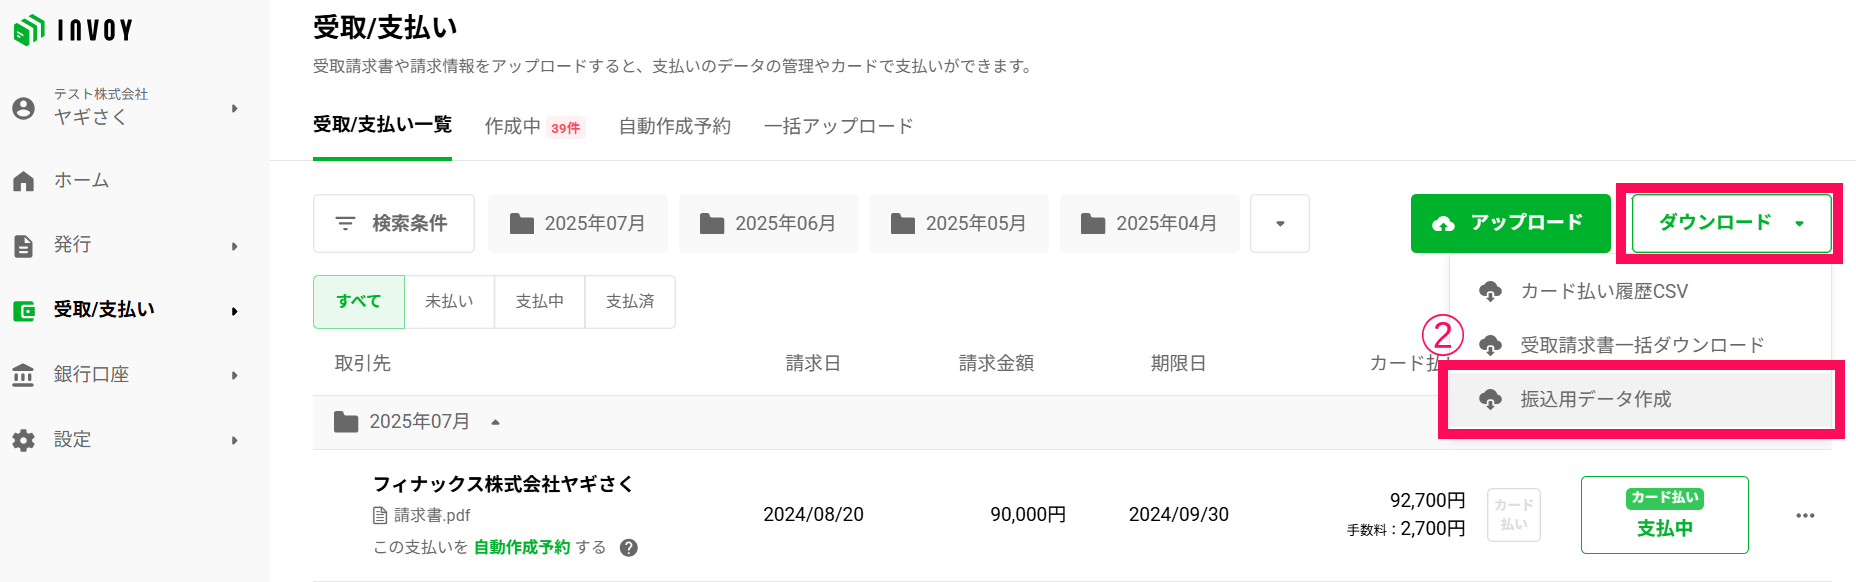Switch to 作成中 tab

coord(512,126)
